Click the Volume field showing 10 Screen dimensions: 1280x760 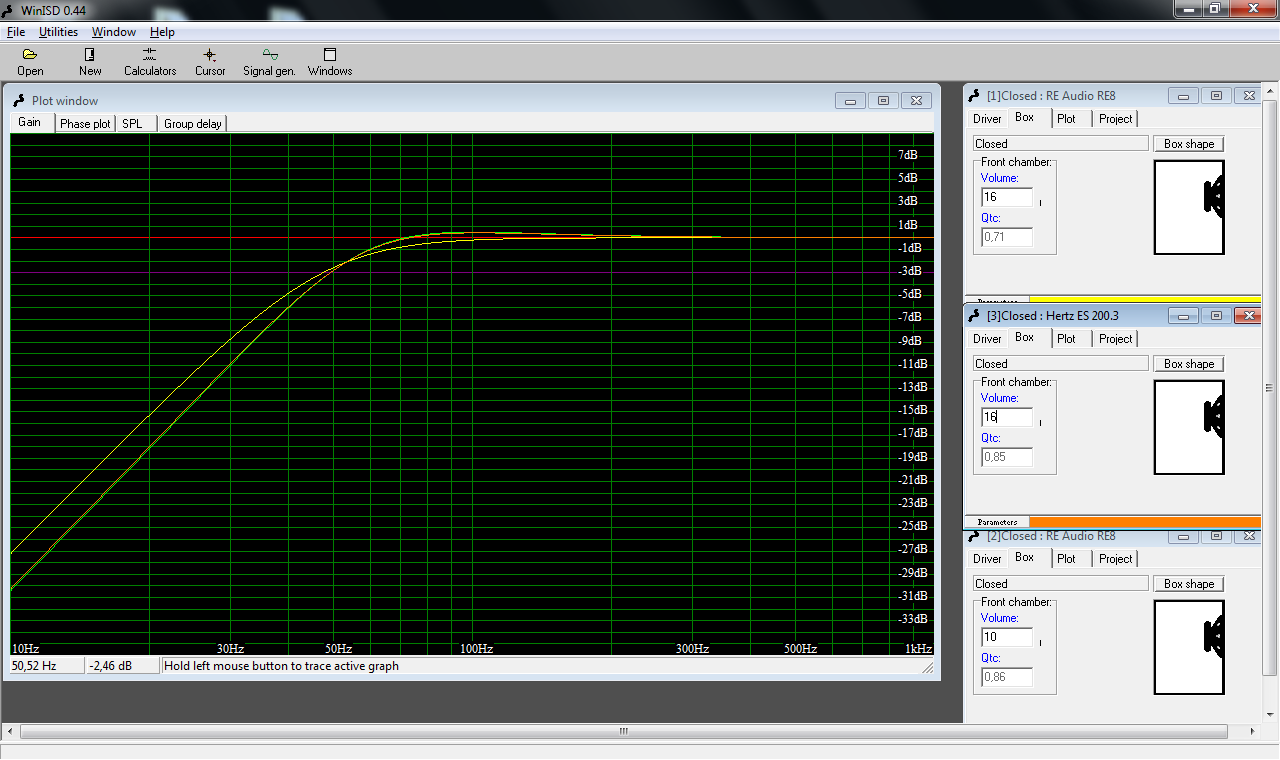coord(1006,637)
